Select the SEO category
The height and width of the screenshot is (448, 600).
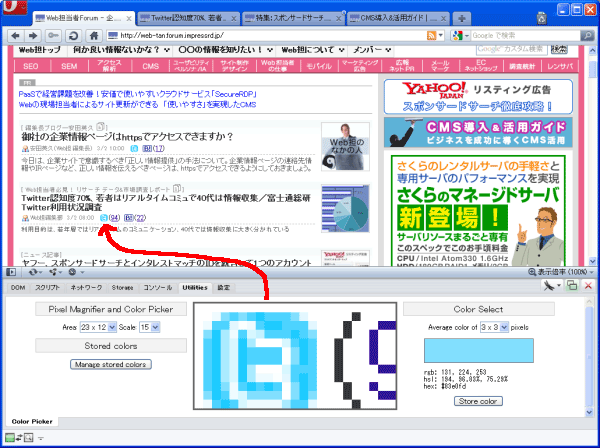point(31,66)
